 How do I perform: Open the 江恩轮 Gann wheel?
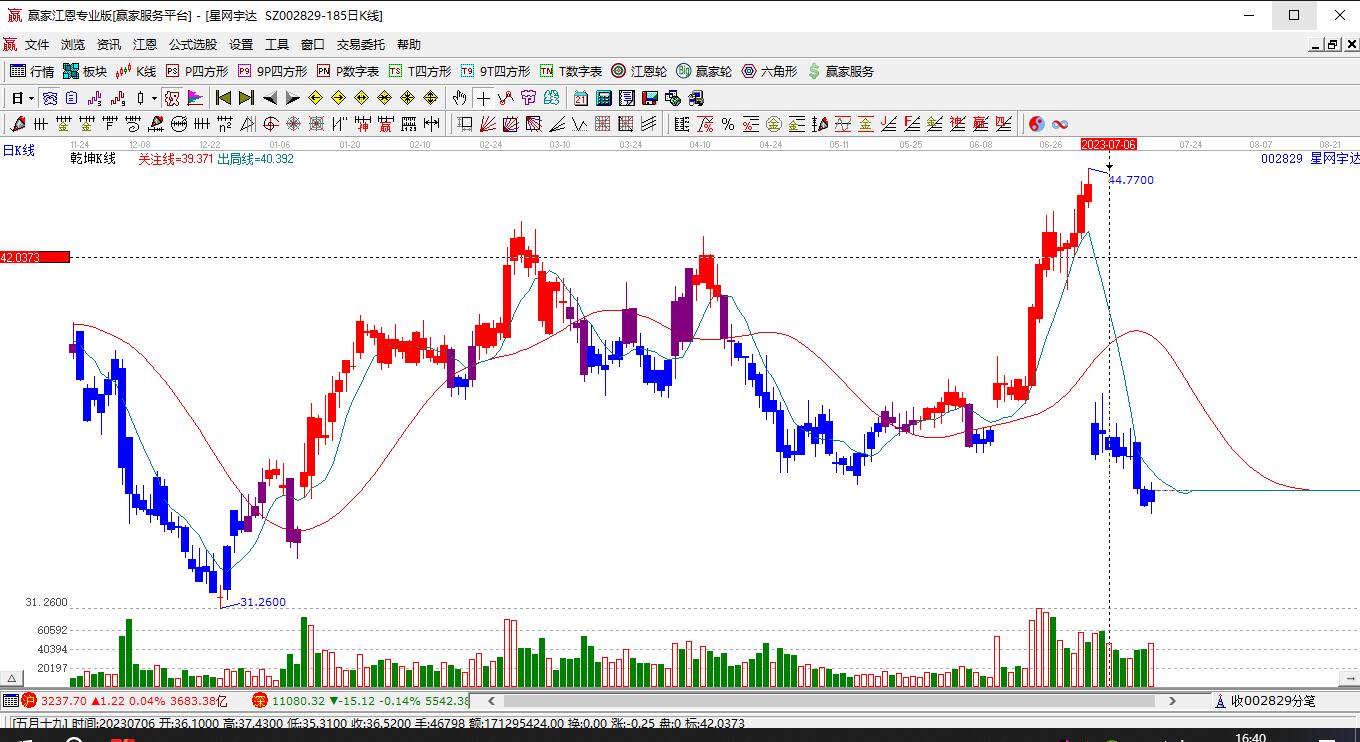pos(639,71)
